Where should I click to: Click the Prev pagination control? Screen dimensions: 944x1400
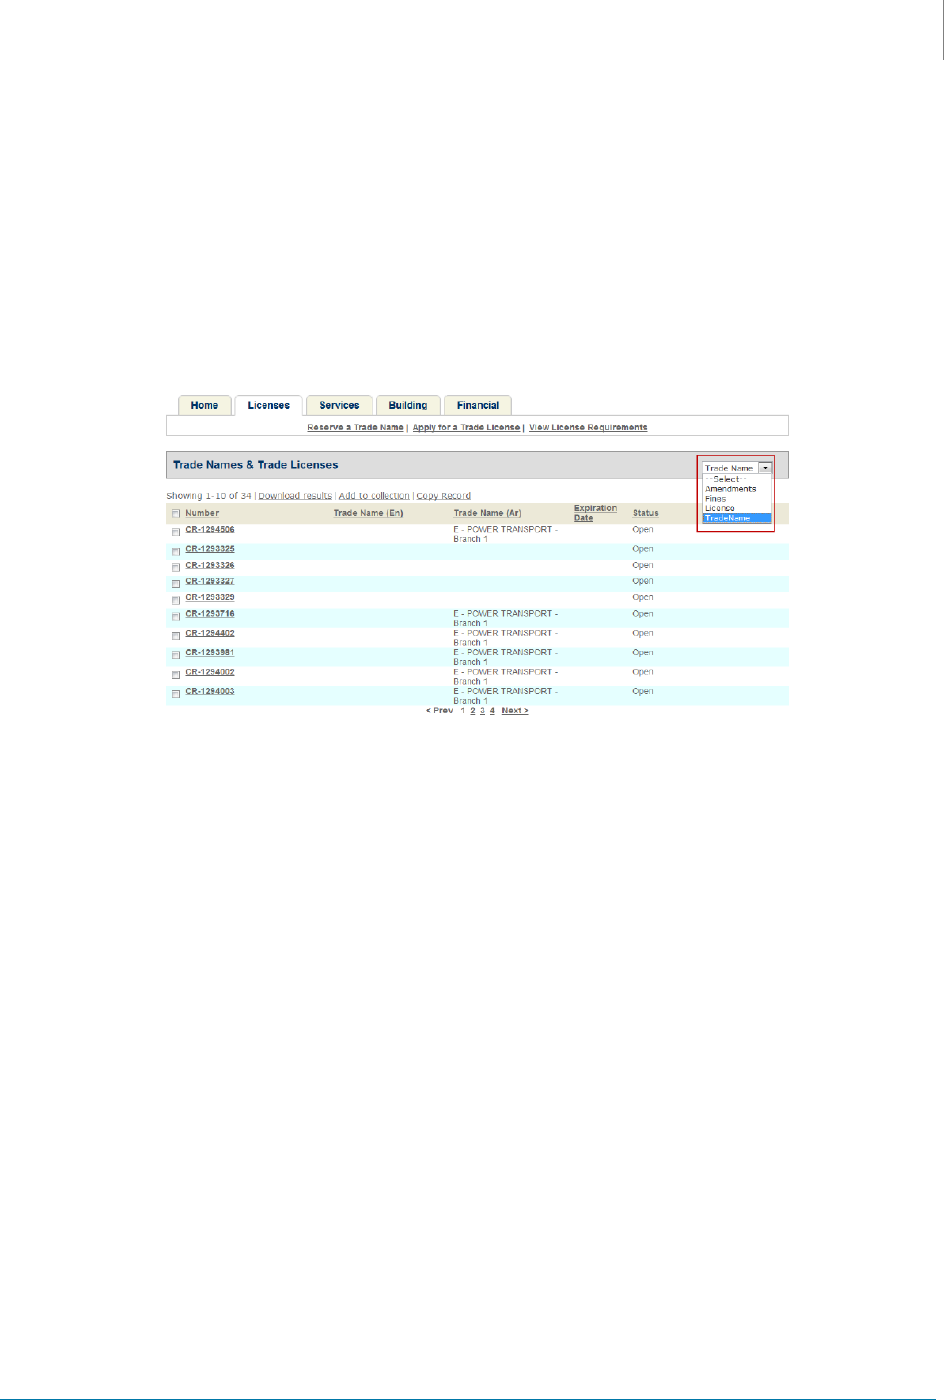click(440, 711)
